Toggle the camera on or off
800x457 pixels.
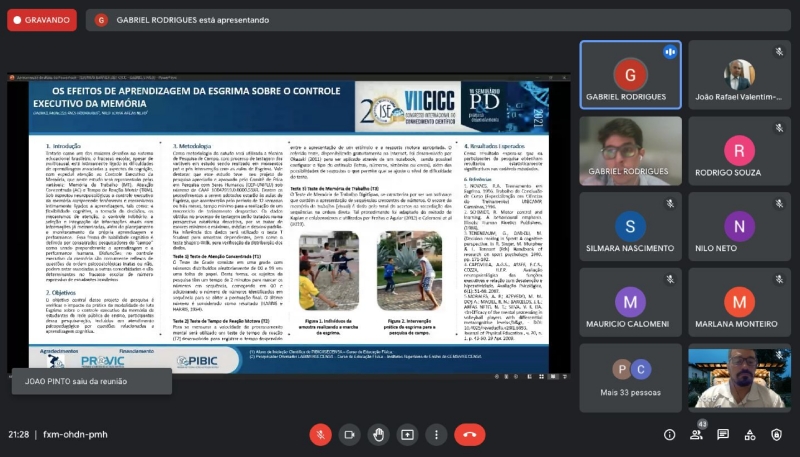349,435
